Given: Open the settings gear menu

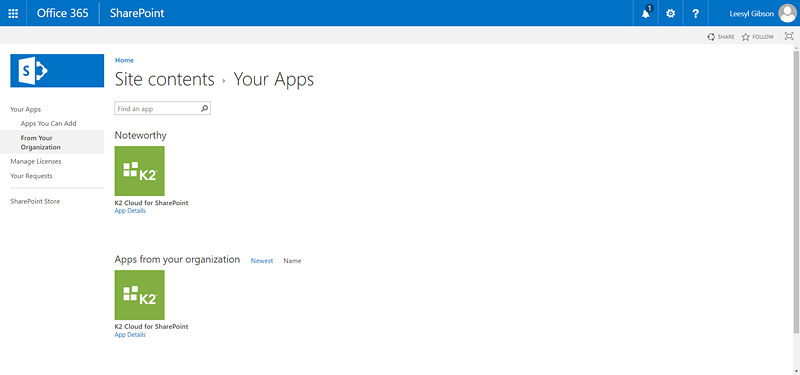Looking at the screenshot, I should click(671, 13).
